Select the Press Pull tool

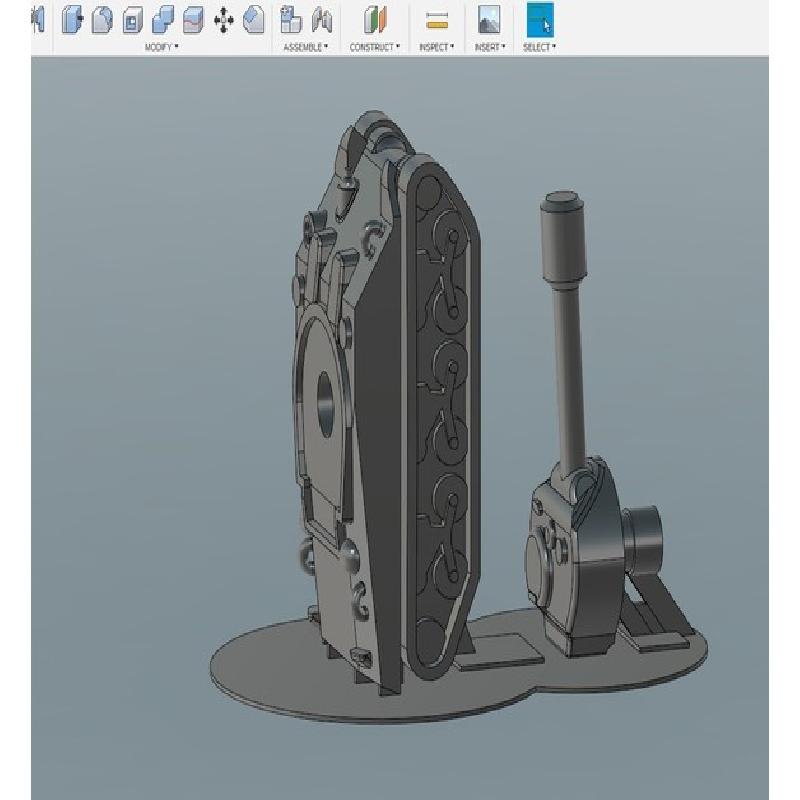(x=71, y=20)
